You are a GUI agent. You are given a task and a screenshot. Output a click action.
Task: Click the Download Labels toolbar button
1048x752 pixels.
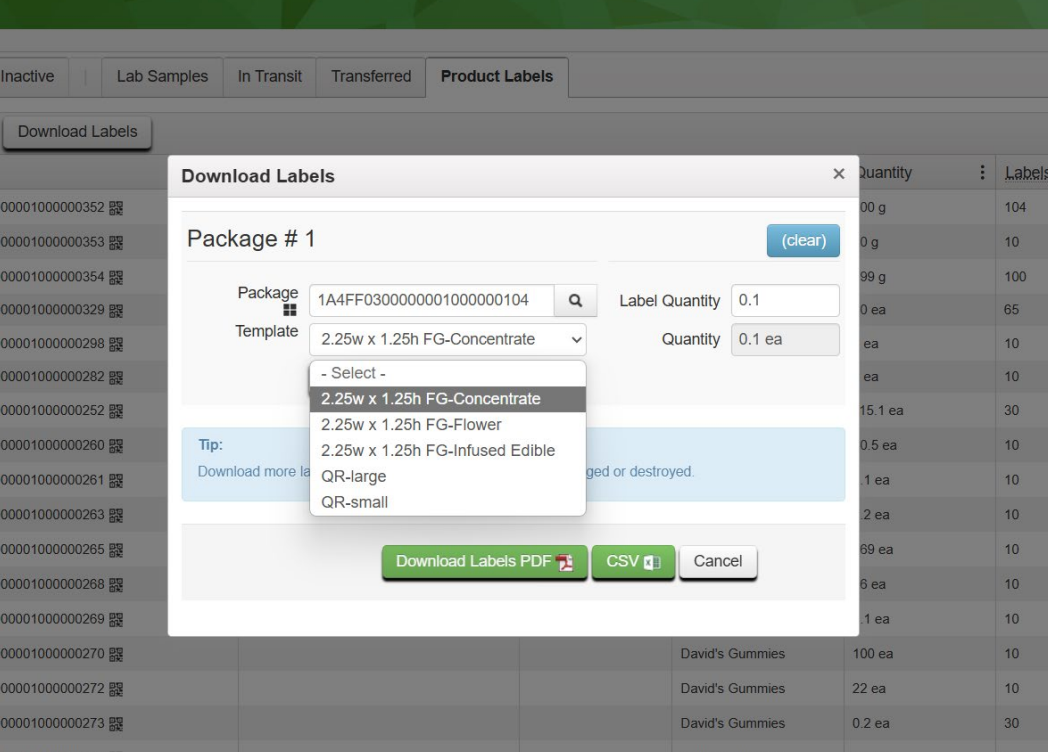tap(78, 132)
